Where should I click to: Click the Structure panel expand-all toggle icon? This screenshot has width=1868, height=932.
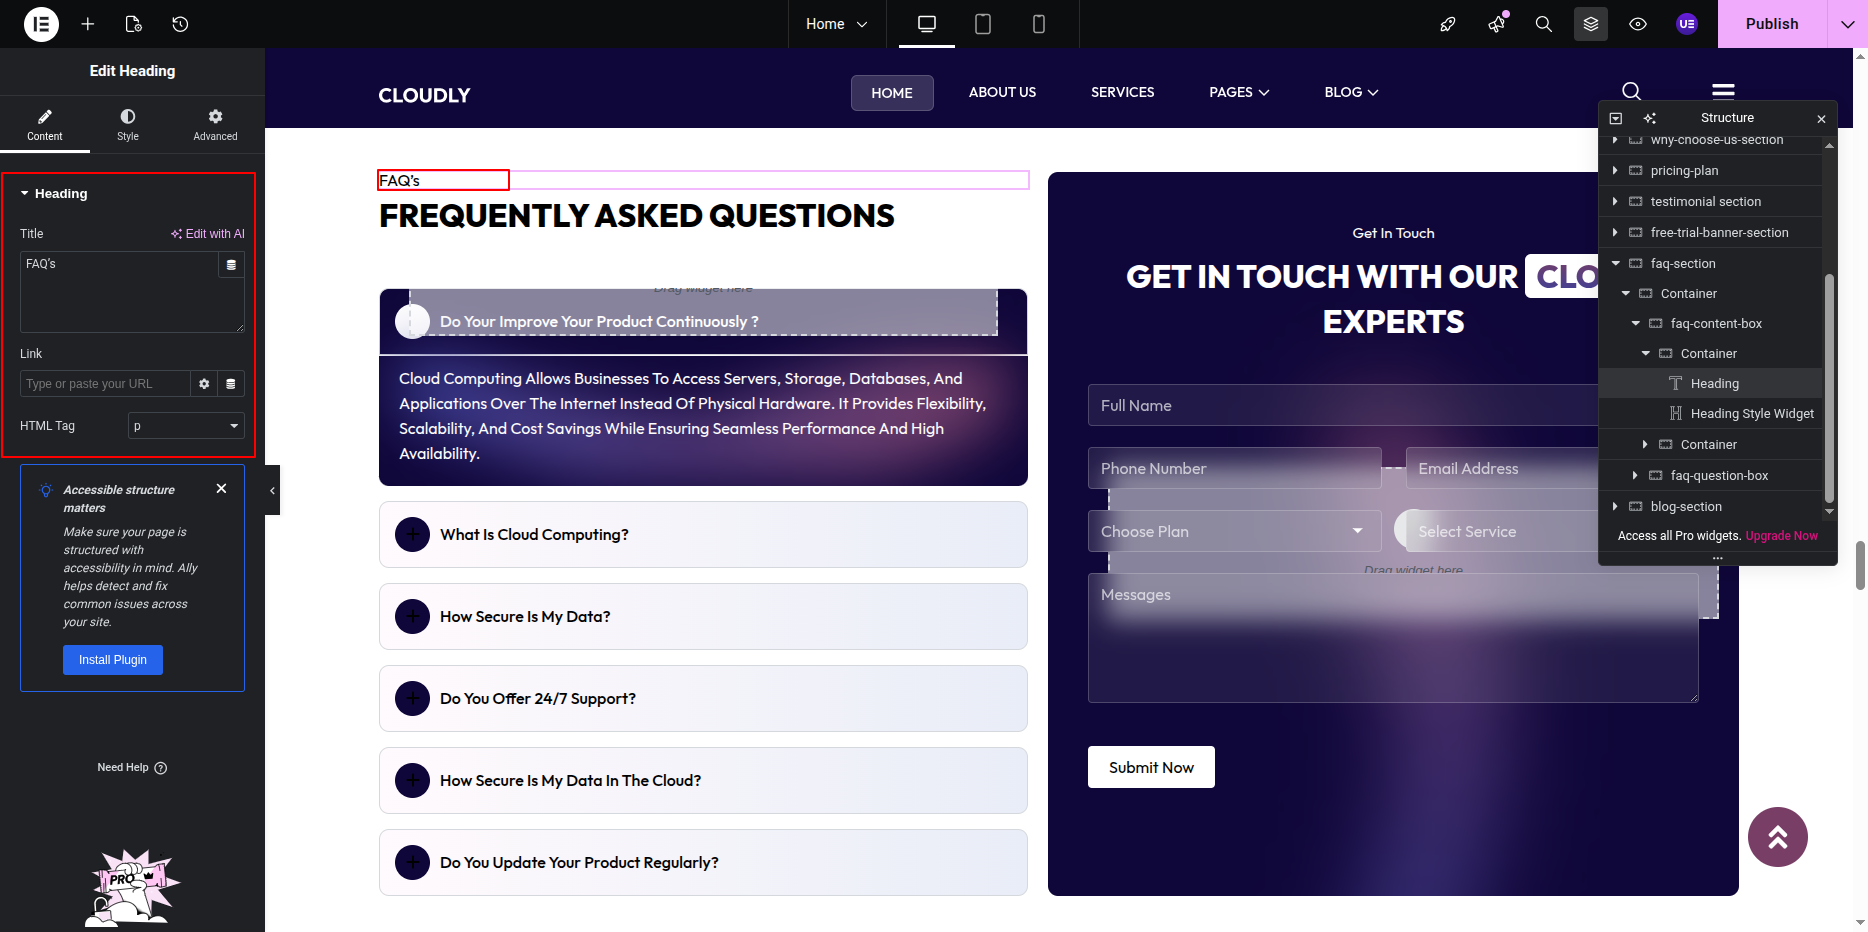pos(1616,118)
